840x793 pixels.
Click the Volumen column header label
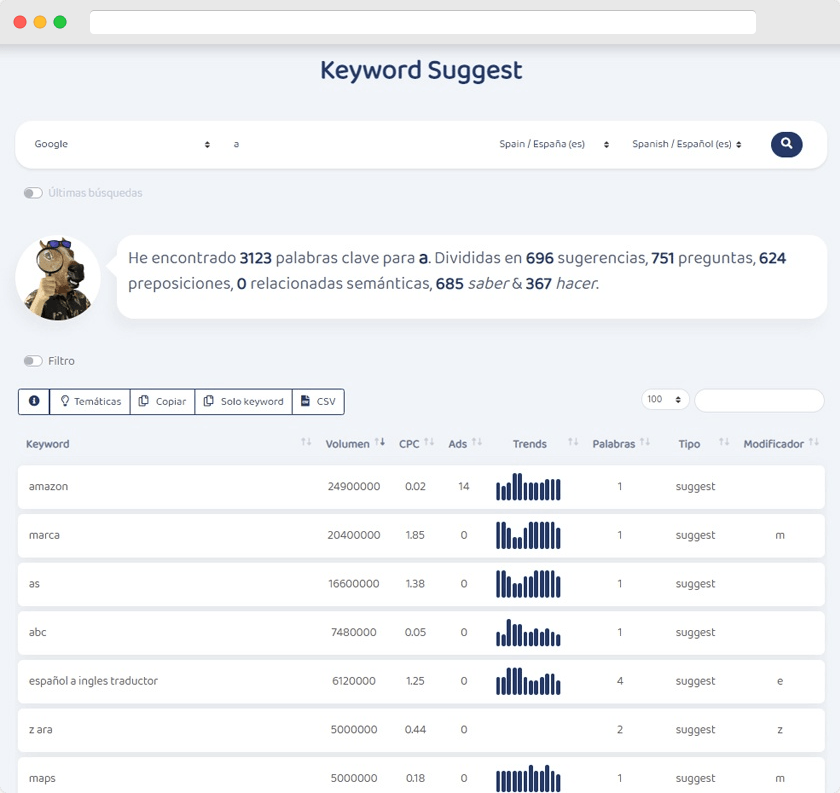[x=348, y=444]
